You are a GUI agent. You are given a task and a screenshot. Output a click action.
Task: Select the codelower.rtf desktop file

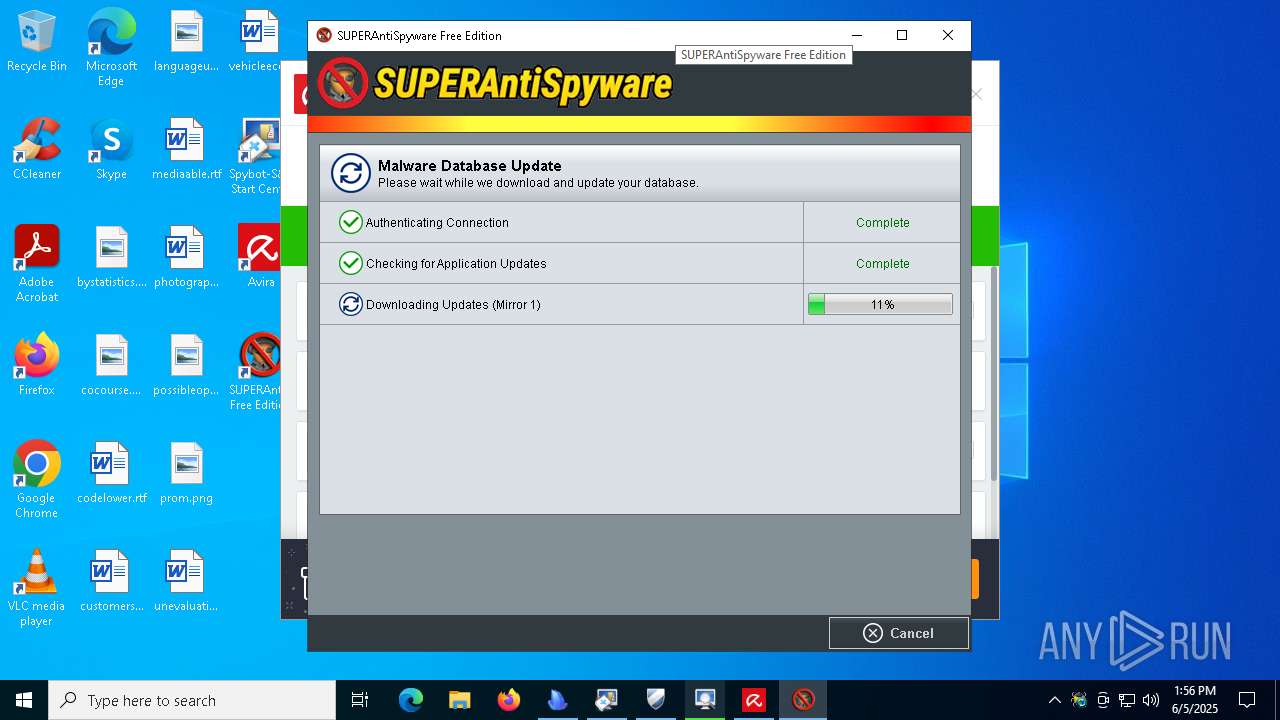pos(111,473)
